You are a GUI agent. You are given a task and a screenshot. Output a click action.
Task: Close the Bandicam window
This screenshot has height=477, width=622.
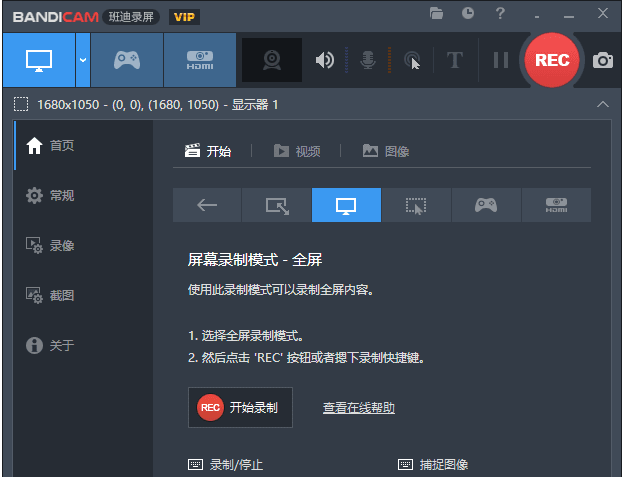(x=603, y=13)
